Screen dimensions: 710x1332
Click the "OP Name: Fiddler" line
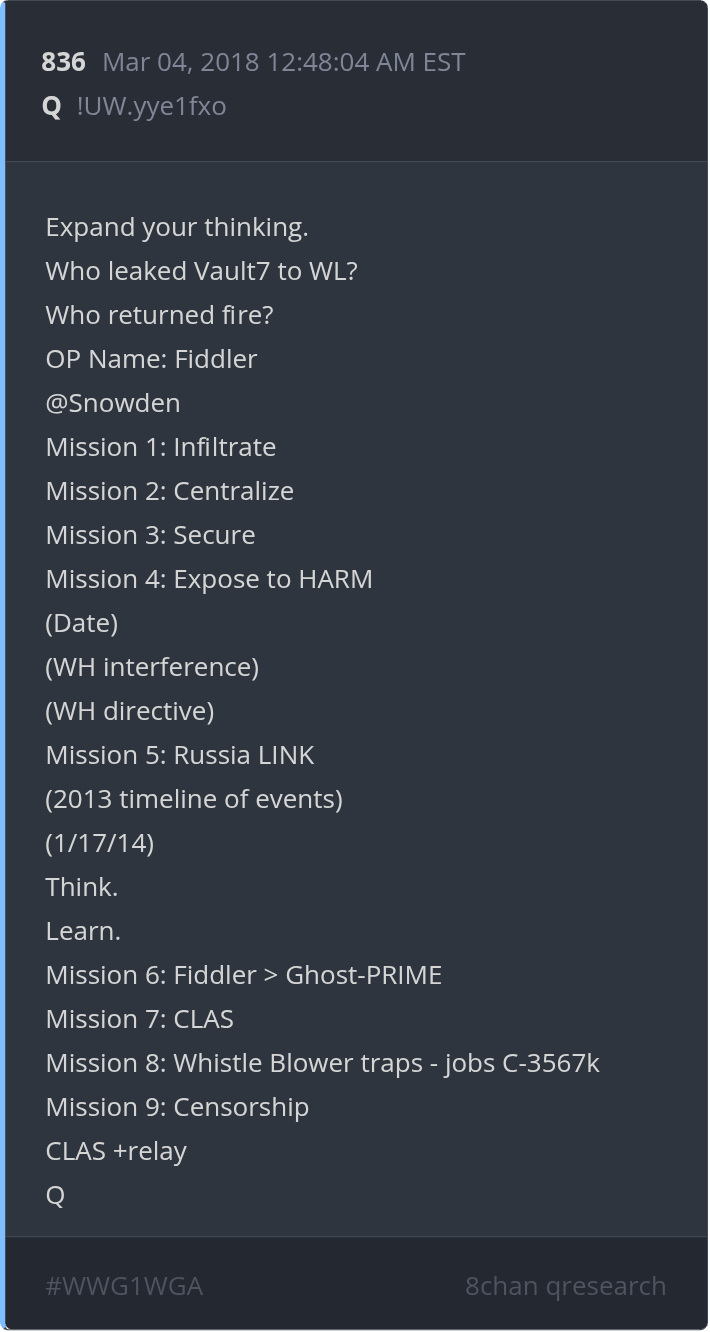pos(151,359)
